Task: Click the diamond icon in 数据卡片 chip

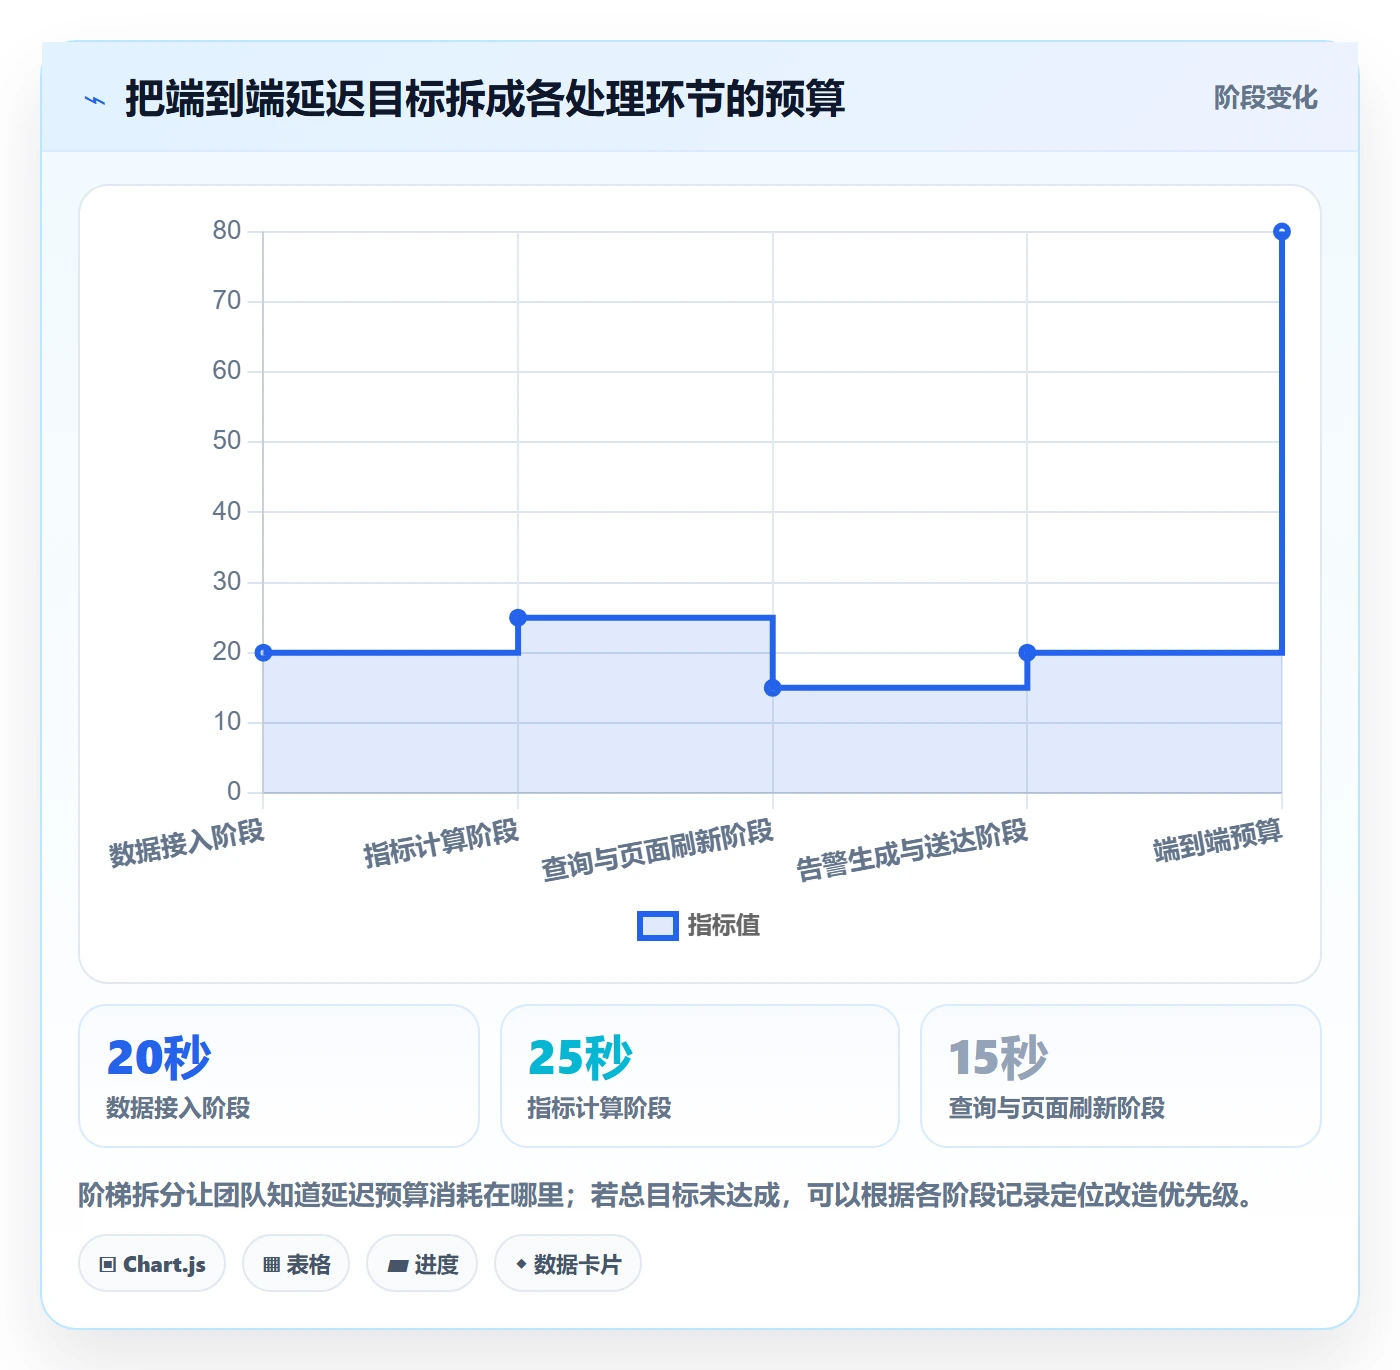Action: (521, 1264)
